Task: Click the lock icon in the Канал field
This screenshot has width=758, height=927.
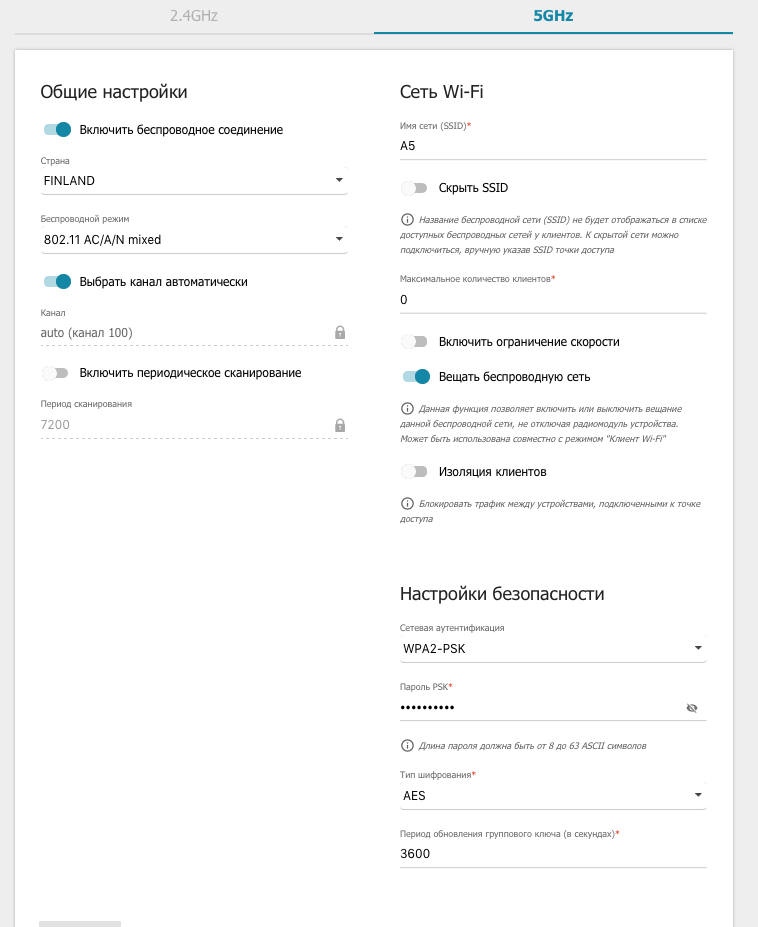Action: pyautogui.click(x=339, y=332)
